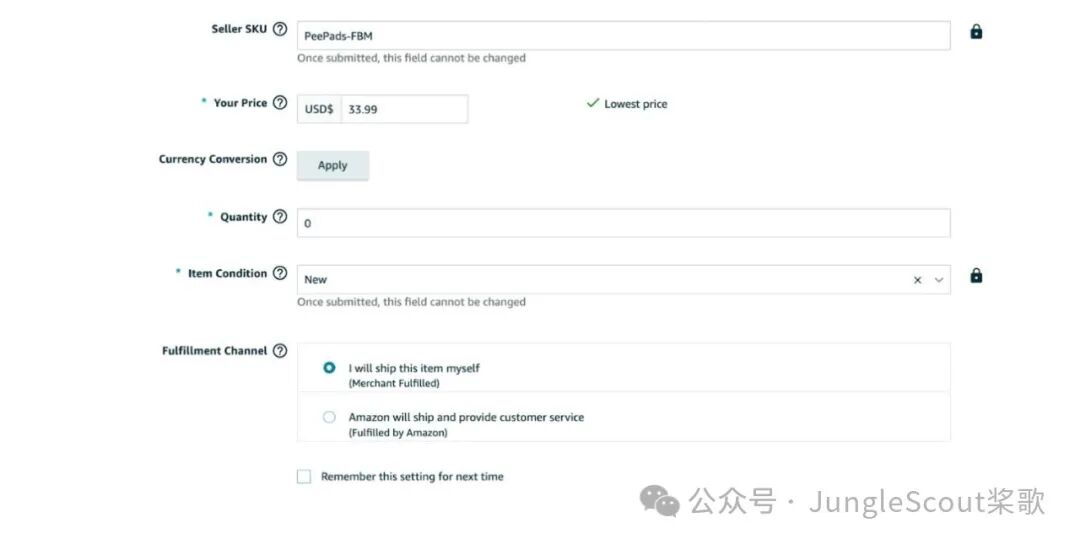
Task: Click the price field showing 33.99
Action: click(x=404, y=109)
